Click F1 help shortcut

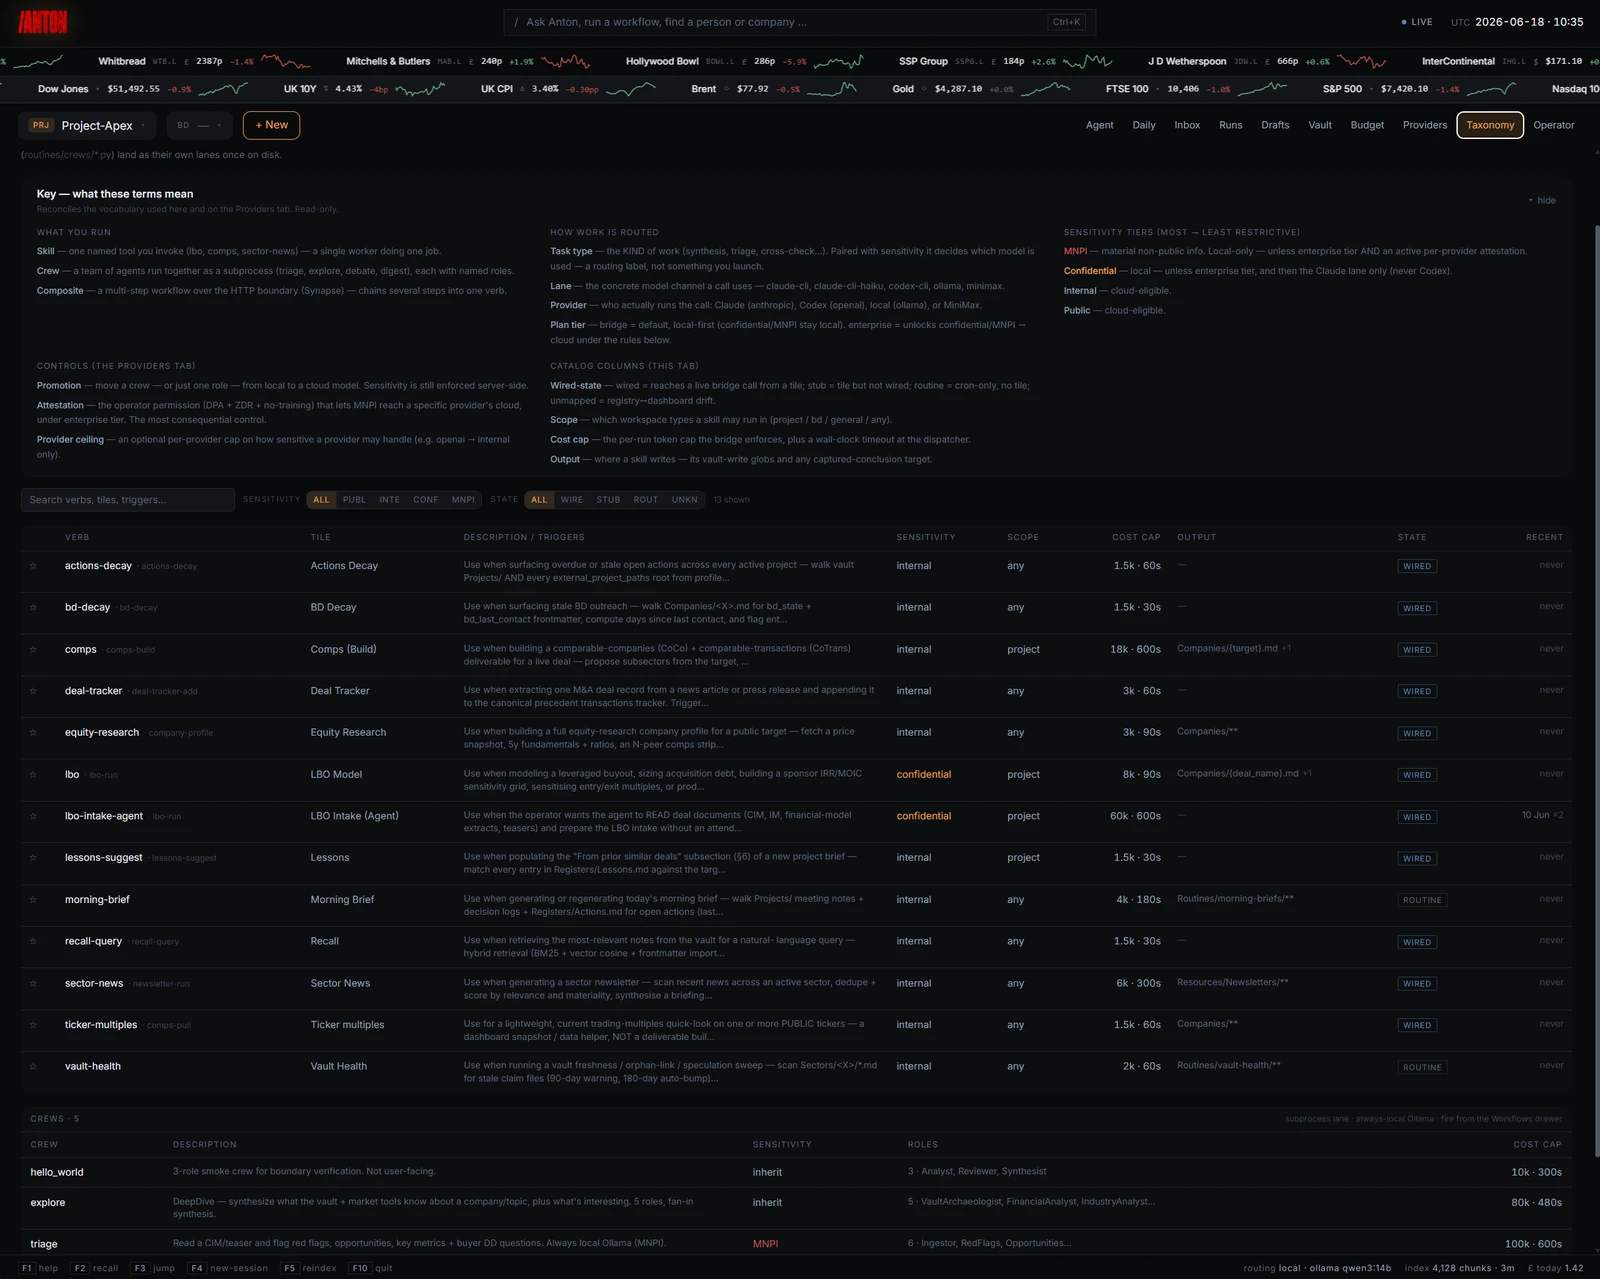click(39, 1268)
